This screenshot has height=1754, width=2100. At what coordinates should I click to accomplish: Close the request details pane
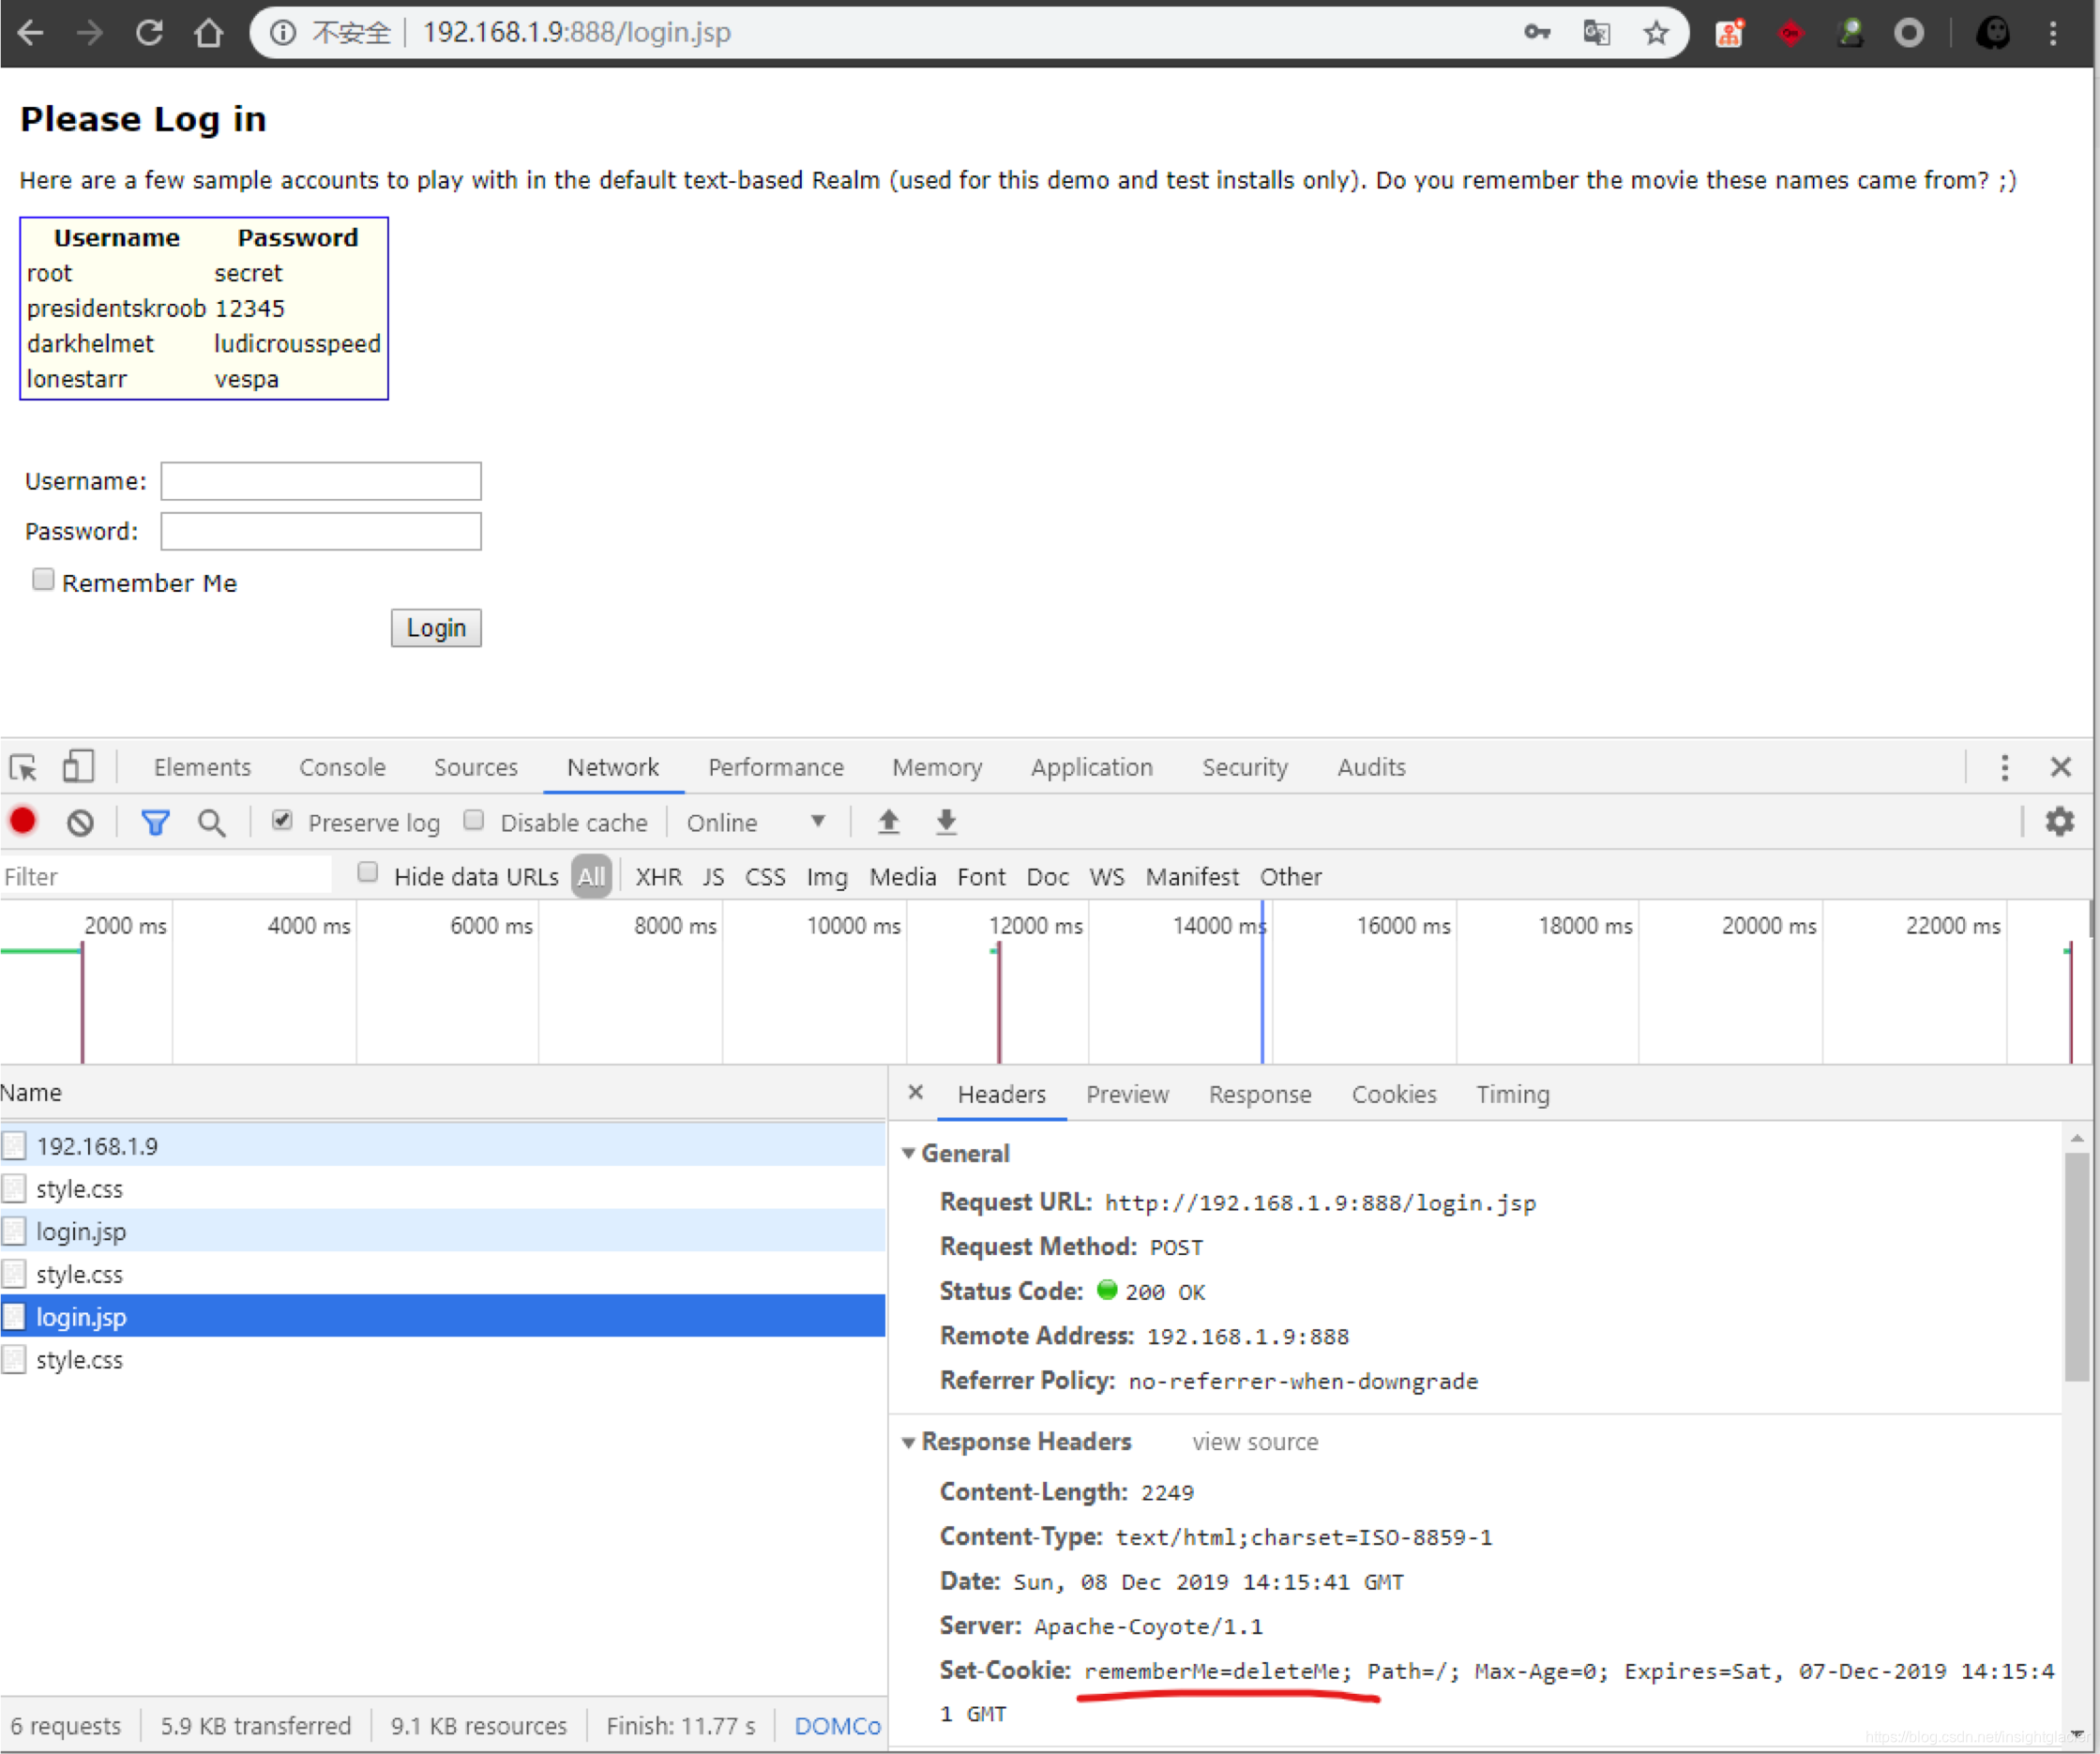[x=915, y=1092]
